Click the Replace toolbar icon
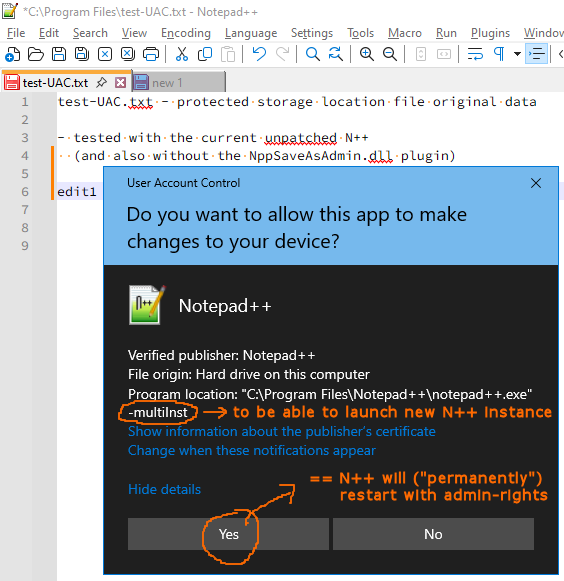Screen dimensions: 564x581 [x=336, y=54]
